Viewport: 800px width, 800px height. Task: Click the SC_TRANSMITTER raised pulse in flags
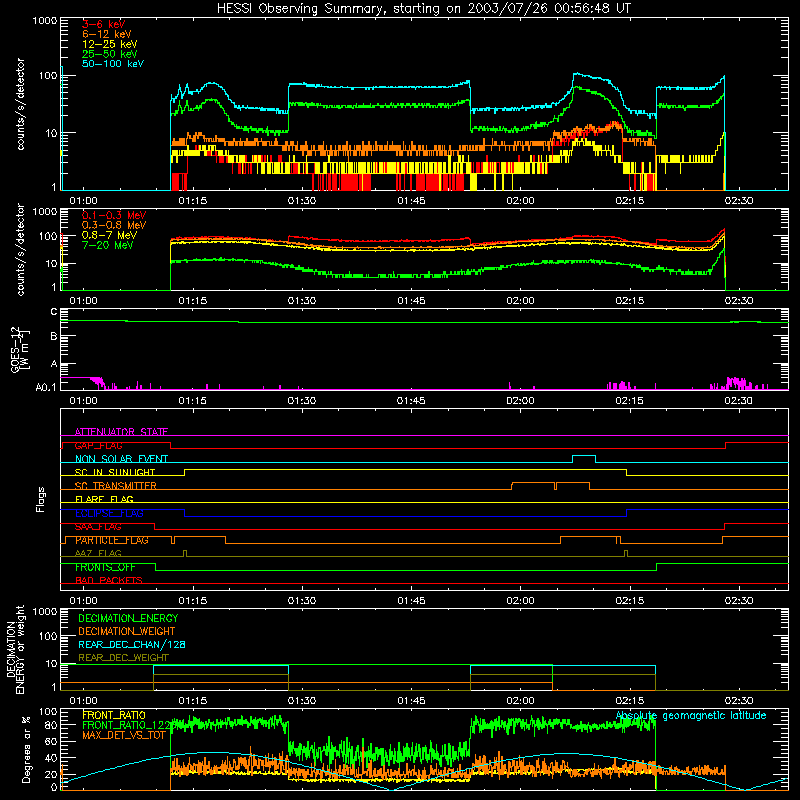coord(551,485)
